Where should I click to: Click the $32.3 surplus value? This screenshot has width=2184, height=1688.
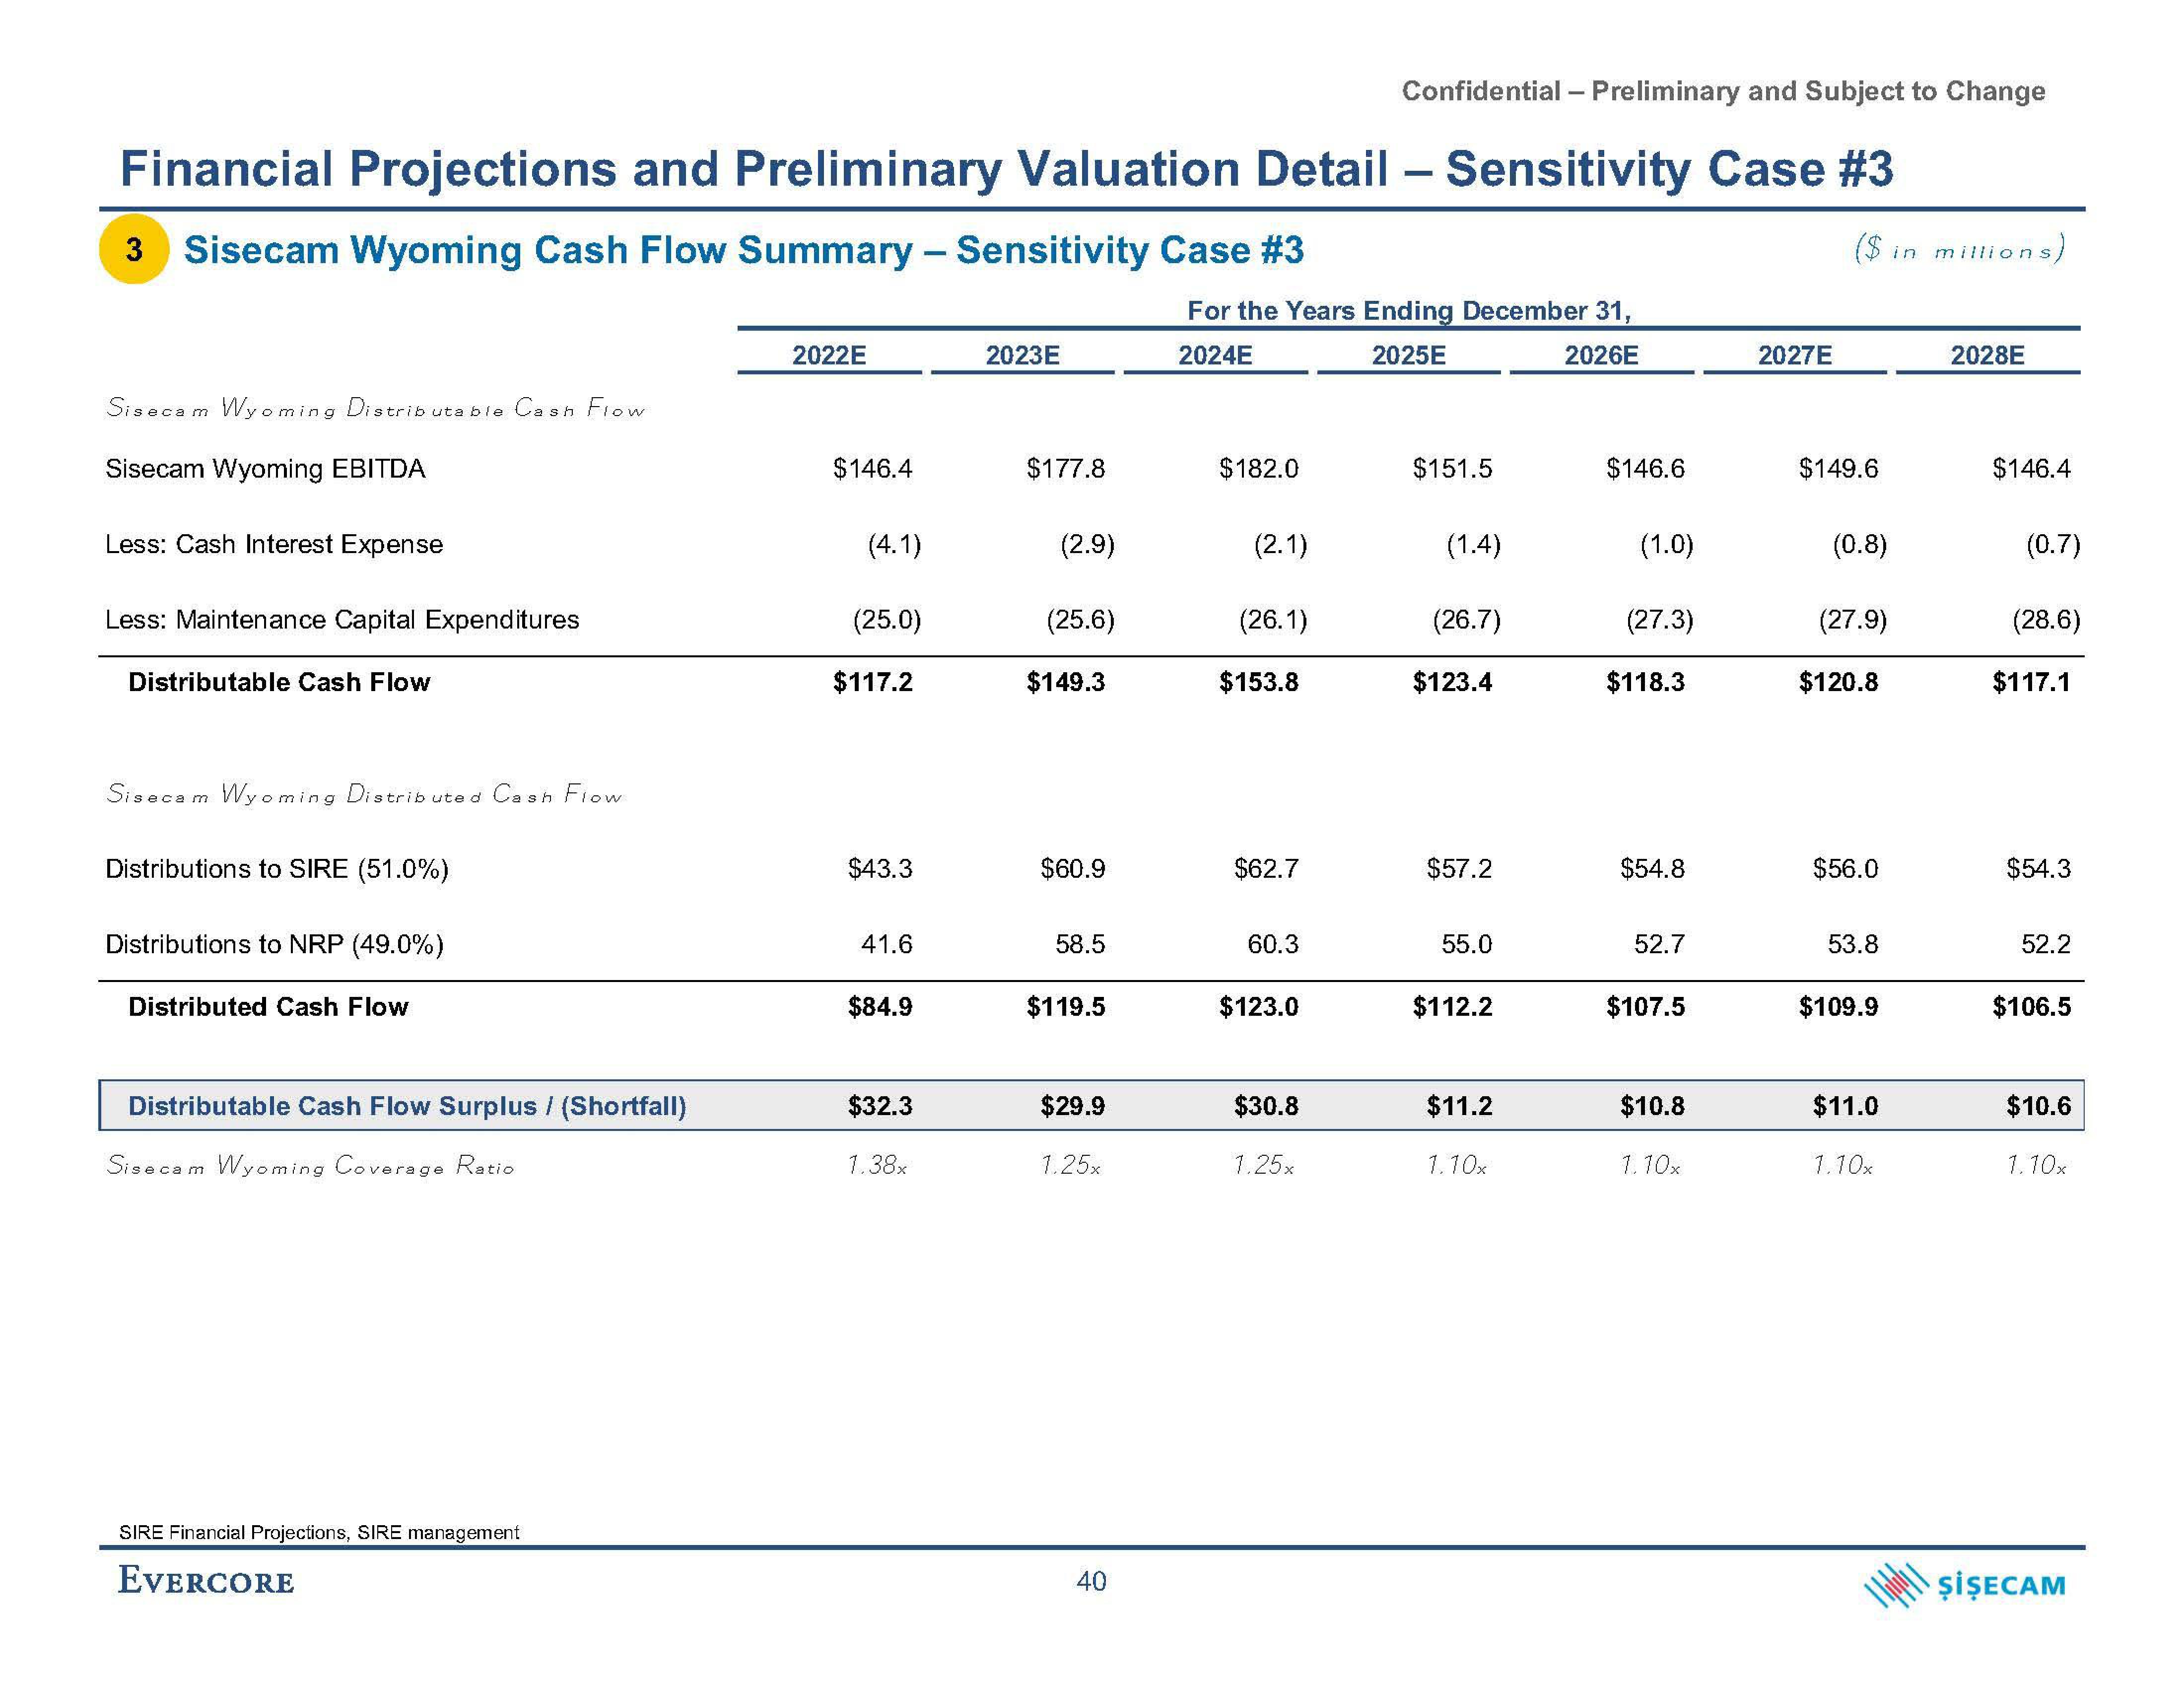[x=880, y=1106]
